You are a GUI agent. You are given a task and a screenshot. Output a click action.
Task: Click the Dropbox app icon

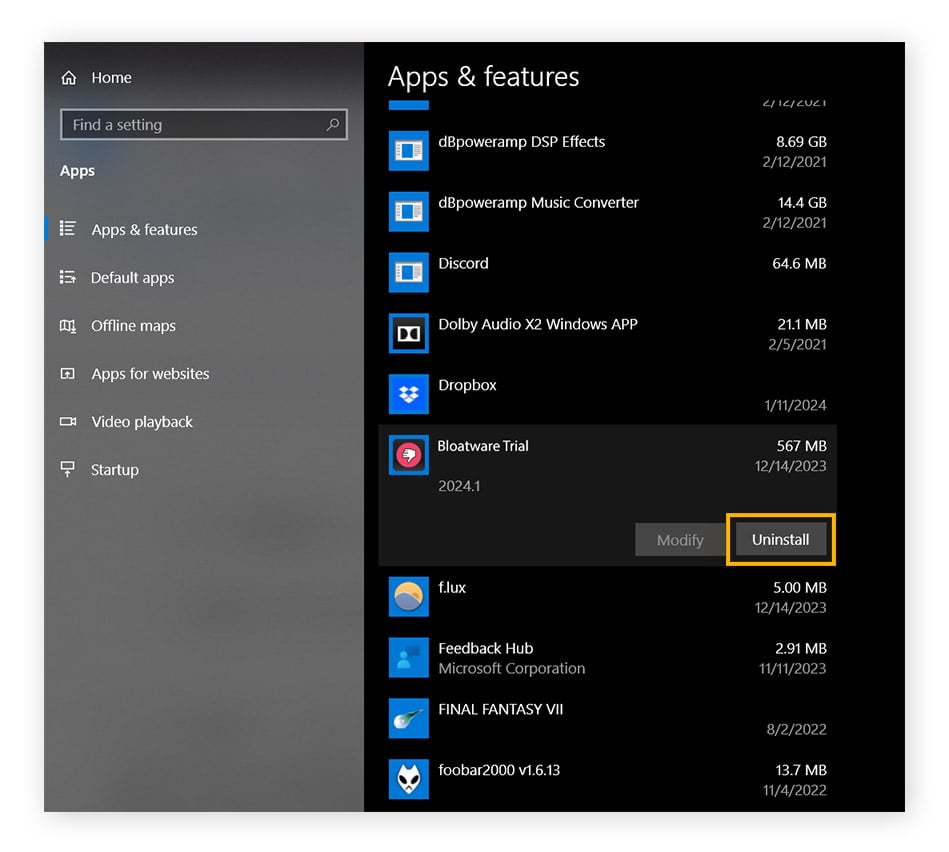coord(408,394)
